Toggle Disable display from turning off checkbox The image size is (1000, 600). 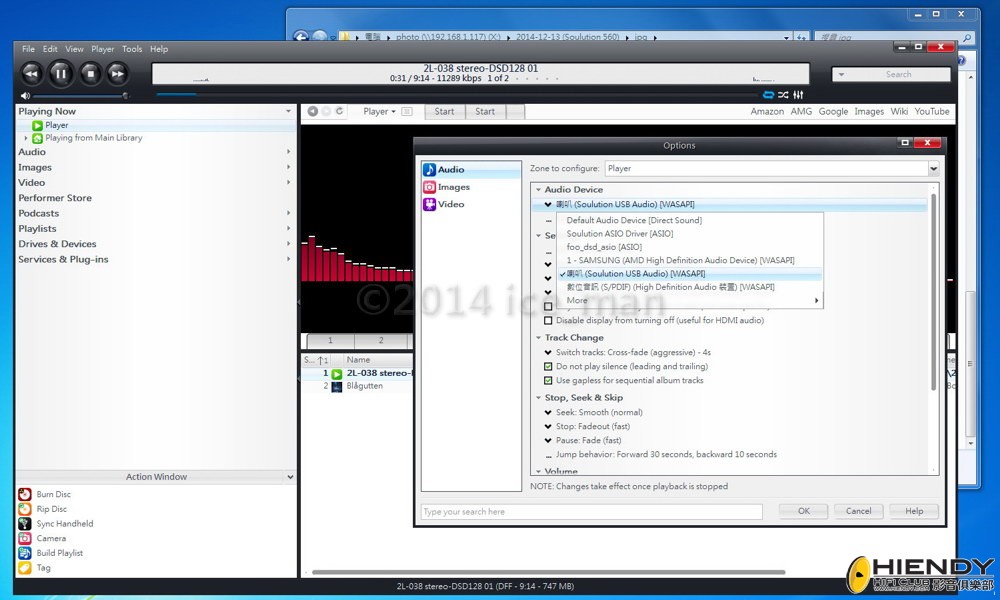[548, 321]
